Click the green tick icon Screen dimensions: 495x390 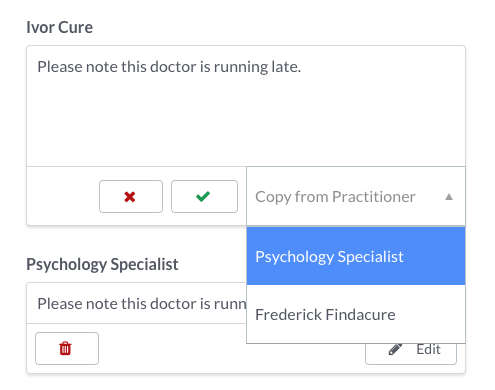tap(203, 196)
